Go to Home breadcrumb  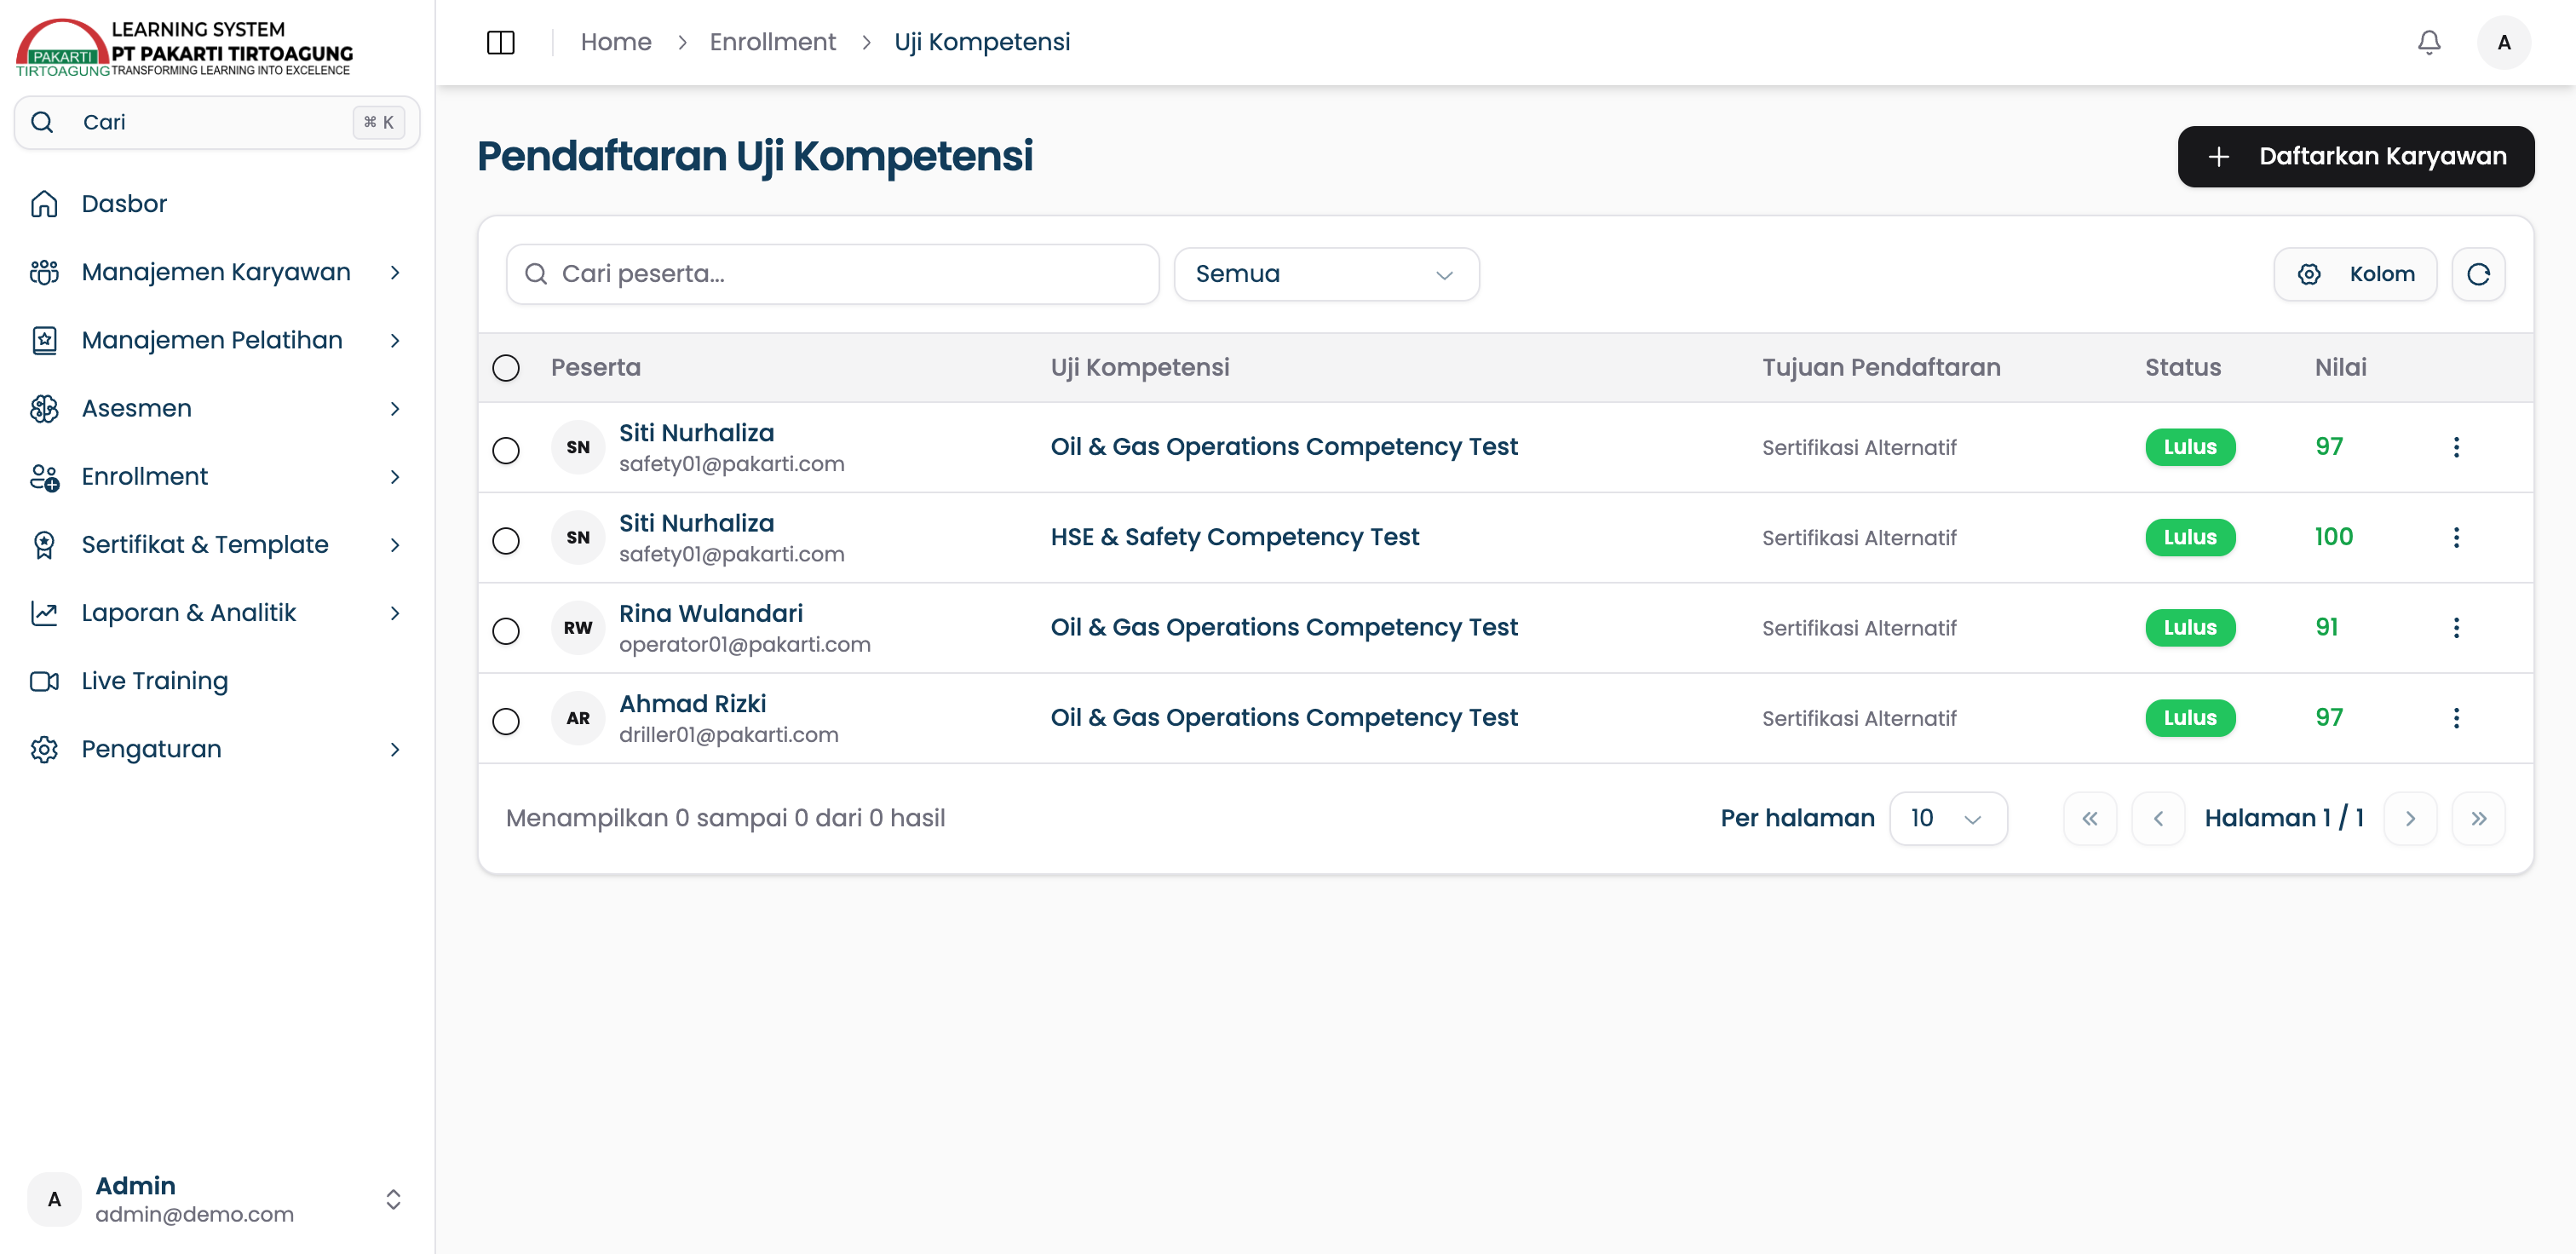tap(615, 42)
